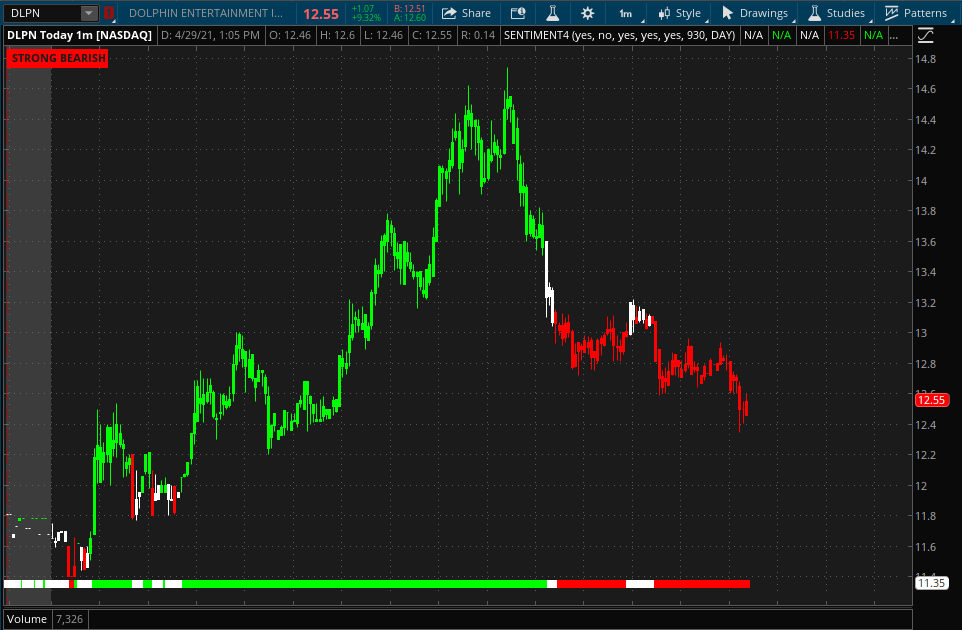Screen dimensions: 962x630
Task: Click the DLPN symbol input field
Action: tap(42, 13)
